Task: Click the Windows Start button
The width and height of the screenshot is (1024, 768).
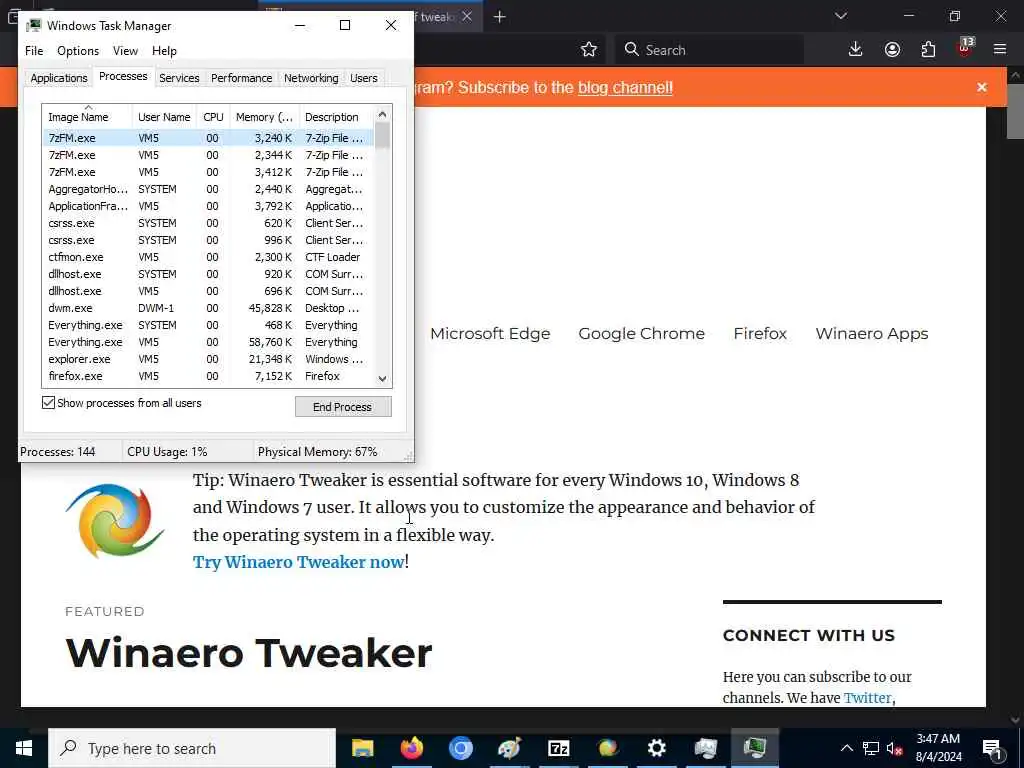Action: click(24, 748)
